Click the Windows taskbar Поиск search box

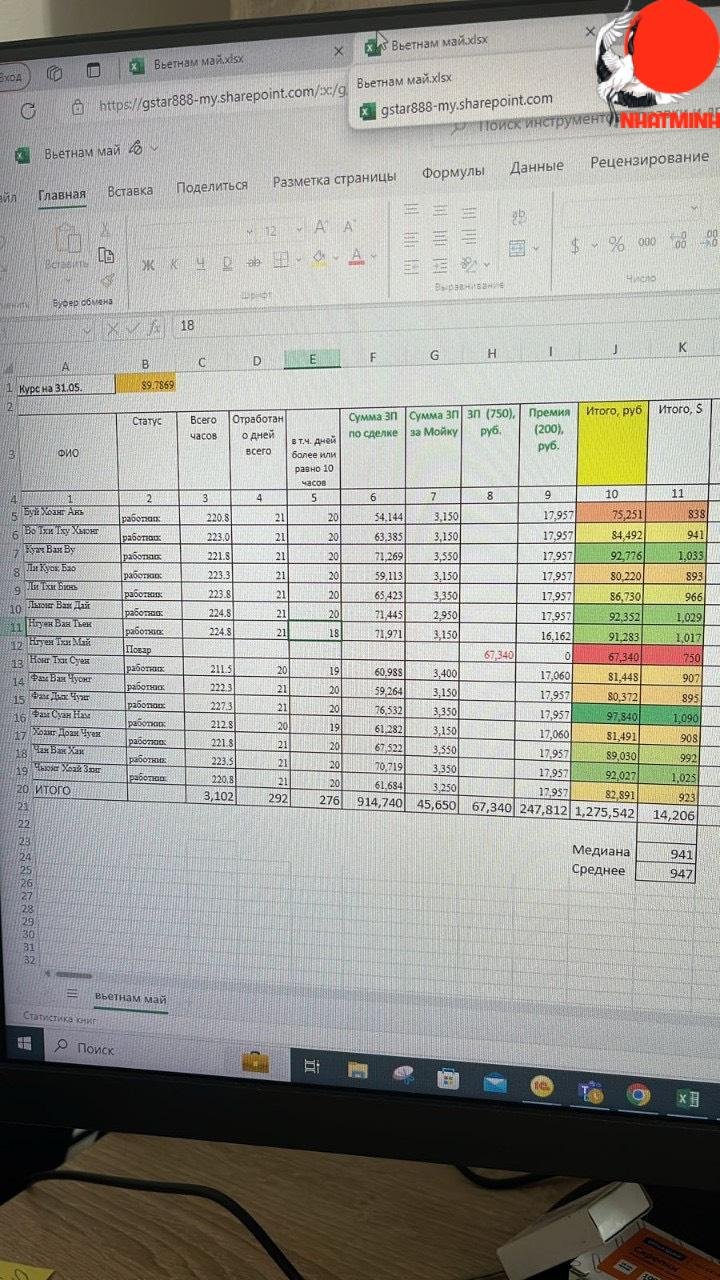click(x=140, y=1051)
